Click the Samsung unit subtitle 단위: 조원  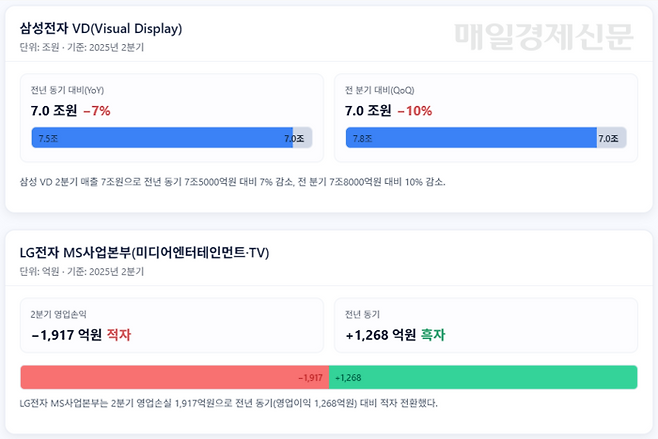pyautogui.click(x=82, y=47)
